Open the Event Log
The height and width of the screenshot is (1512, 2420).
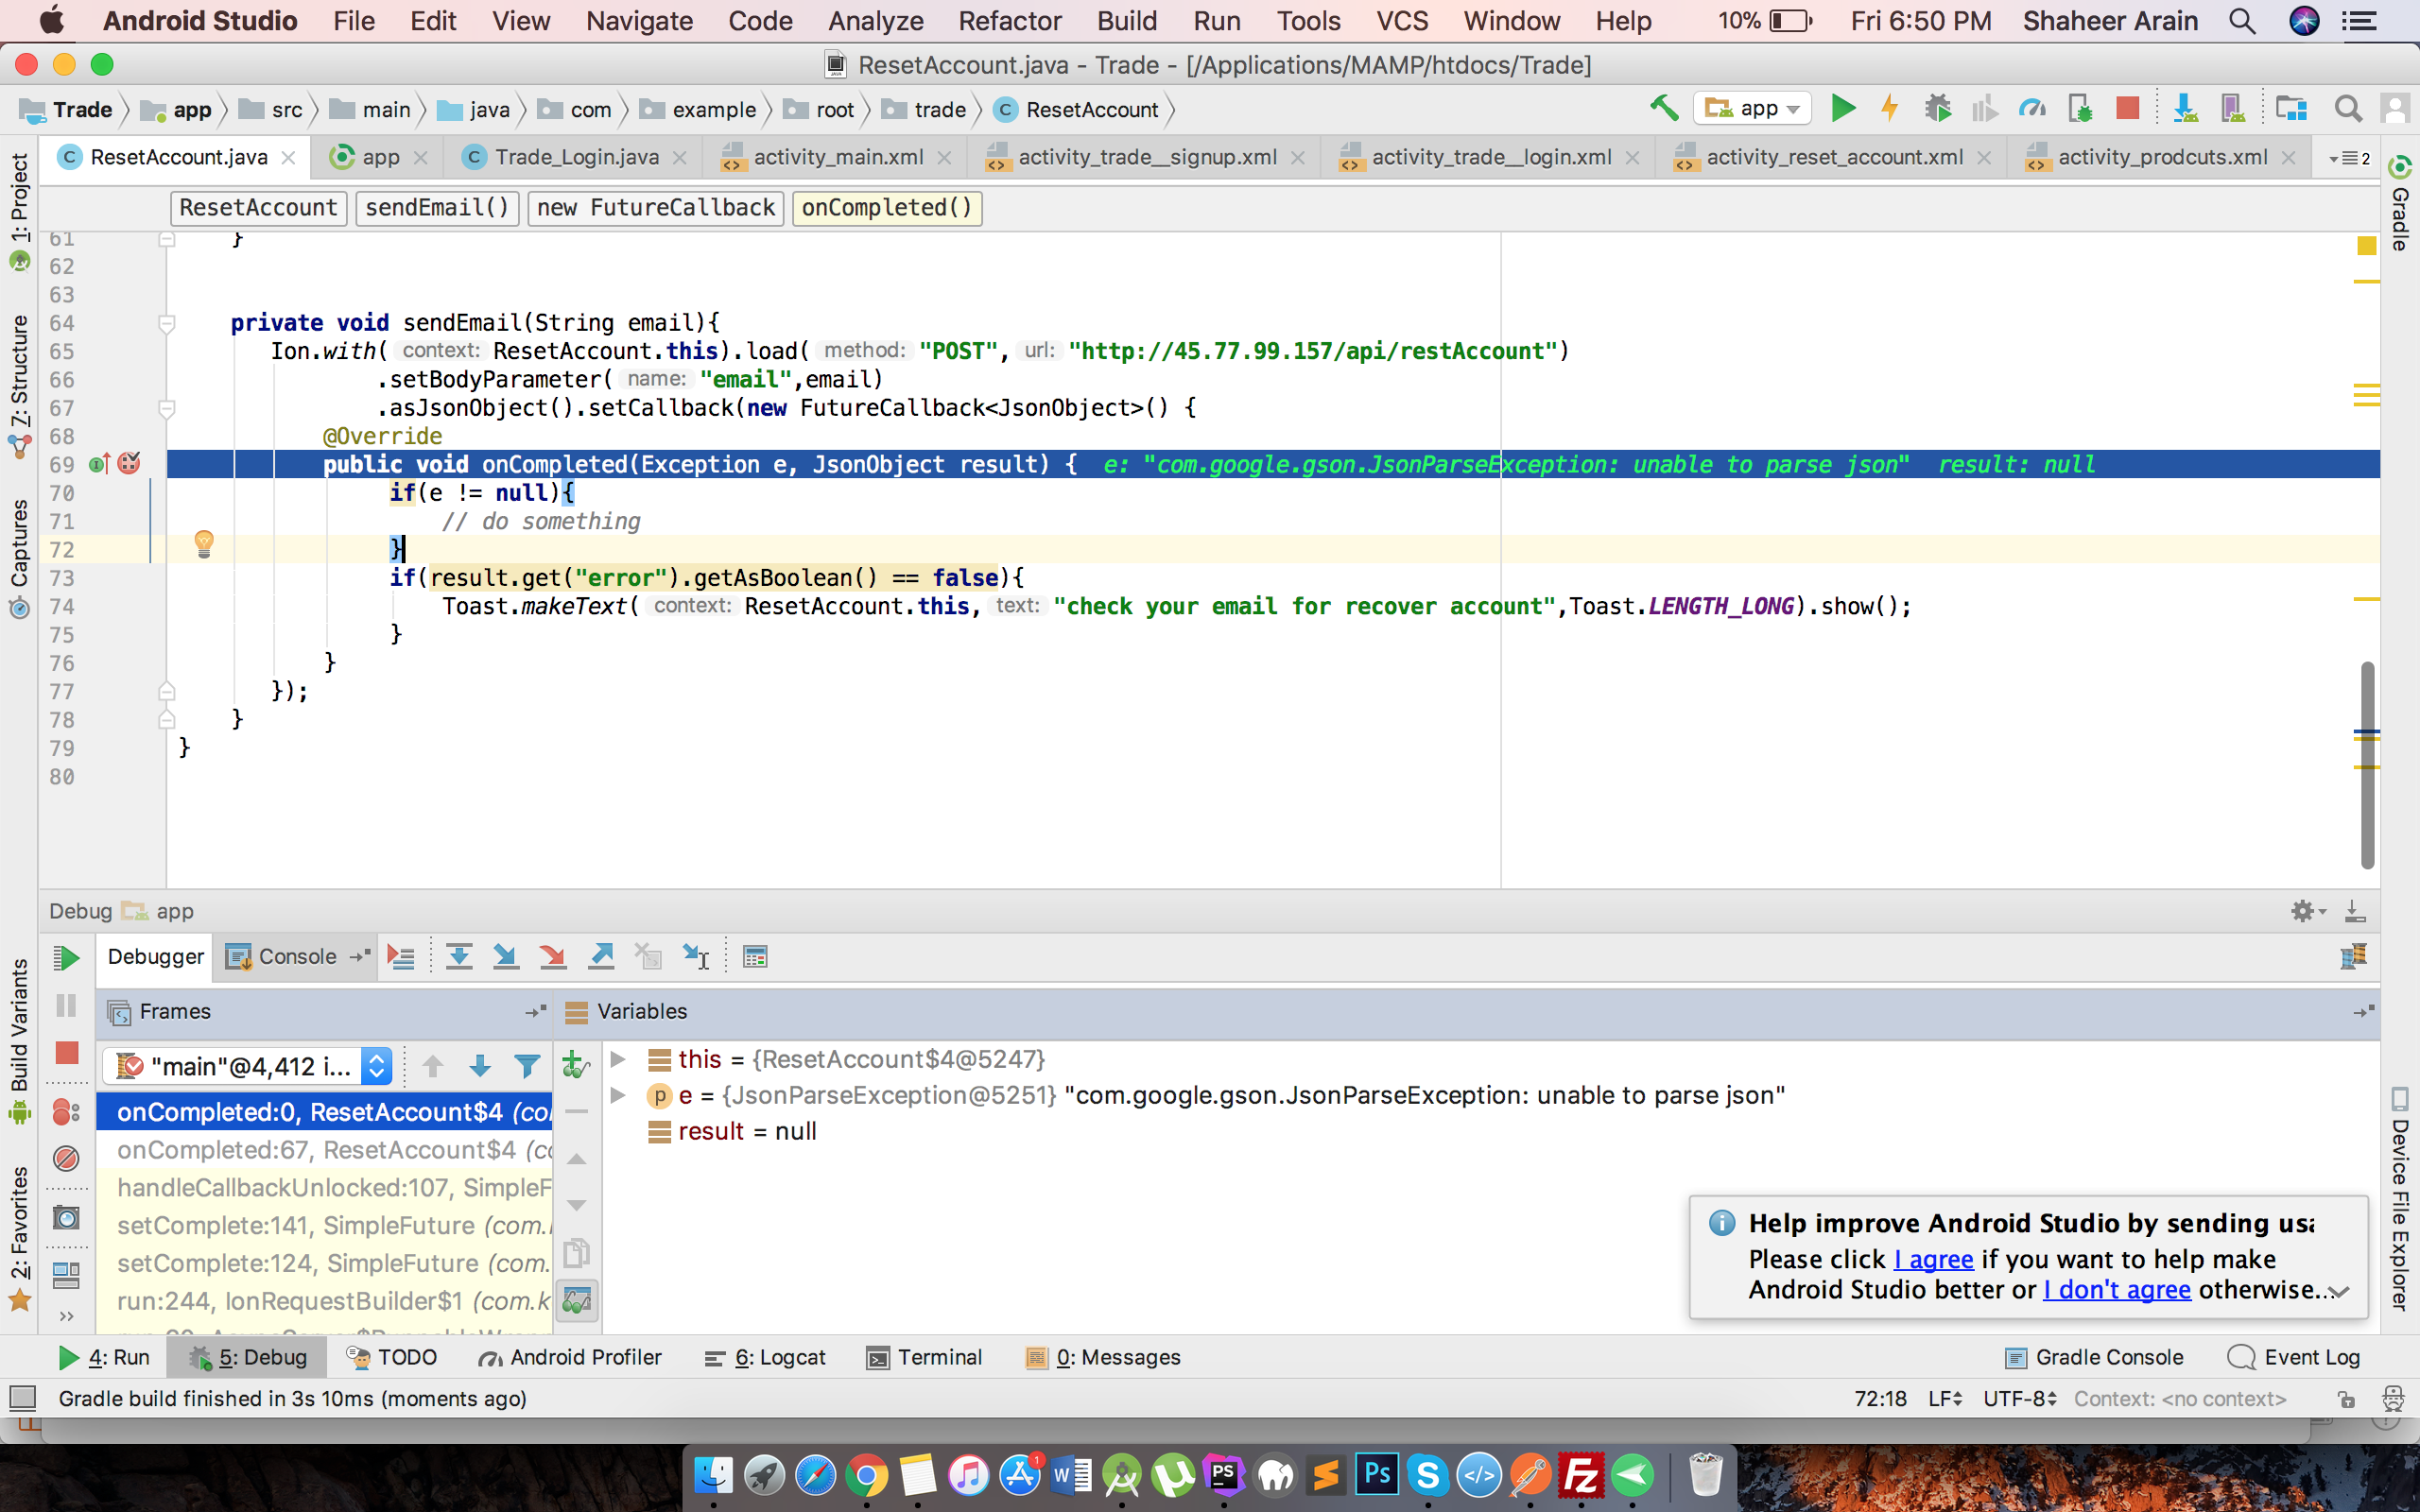point(2294,1357)
